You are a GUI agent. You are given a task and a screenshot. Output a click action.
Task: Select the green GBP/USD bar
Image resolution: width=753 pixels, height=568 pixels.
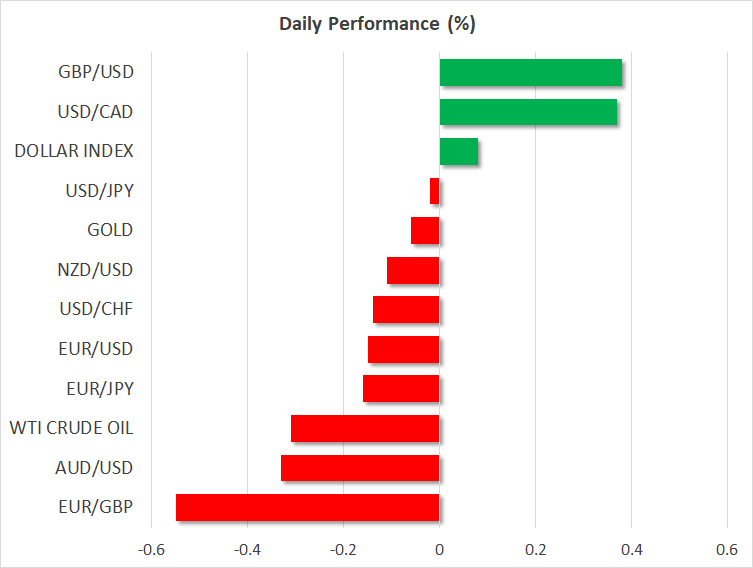click(x=530, y=73)
